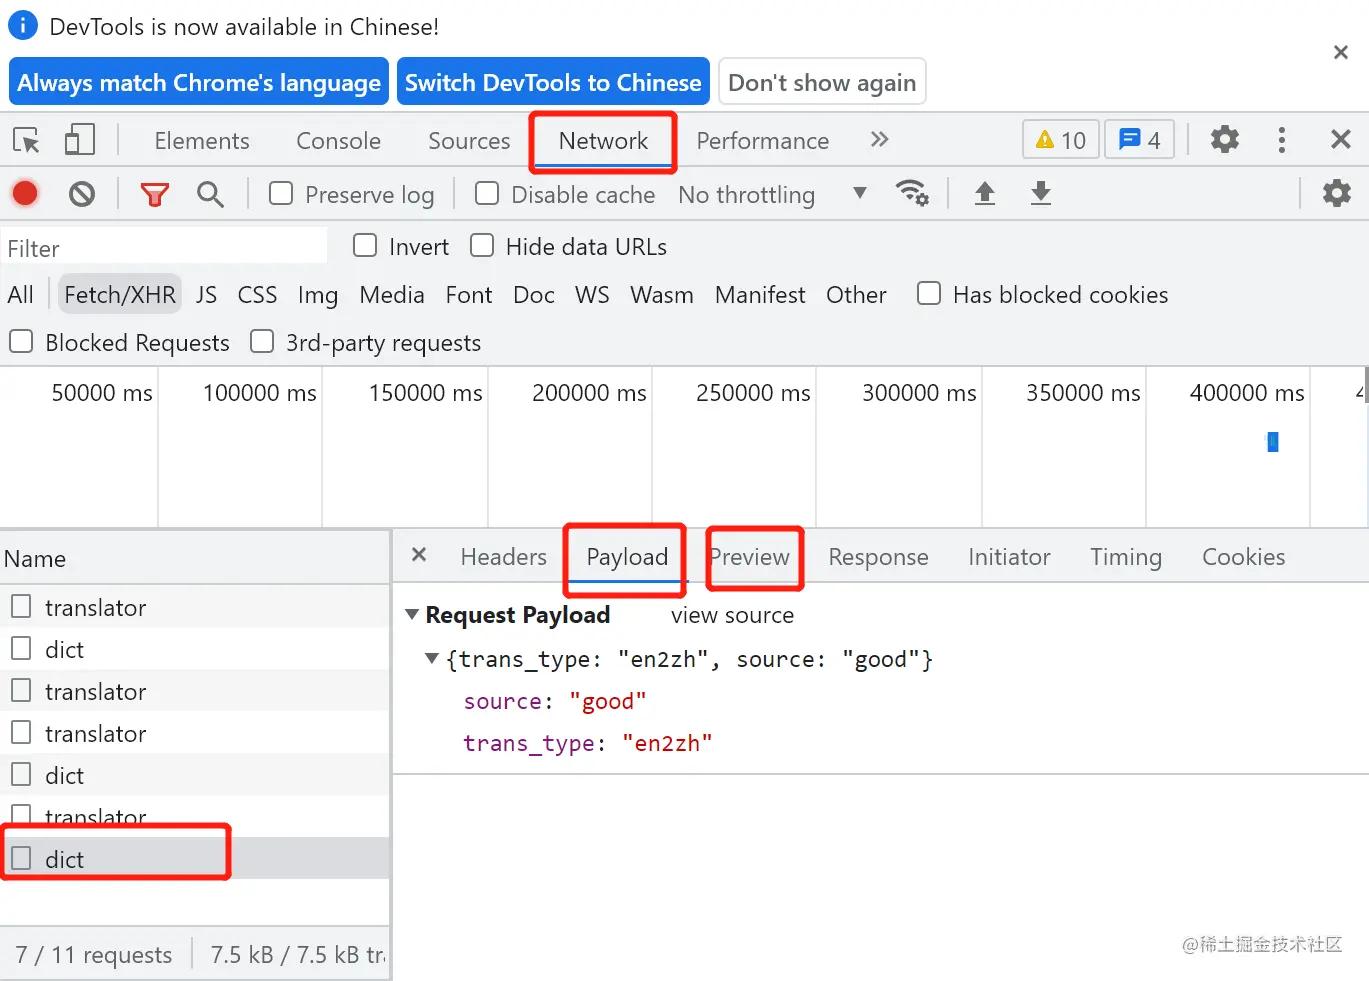Screen dimensions: 1369x981
Task: Click Don't show again
Action: coord(822,82)
